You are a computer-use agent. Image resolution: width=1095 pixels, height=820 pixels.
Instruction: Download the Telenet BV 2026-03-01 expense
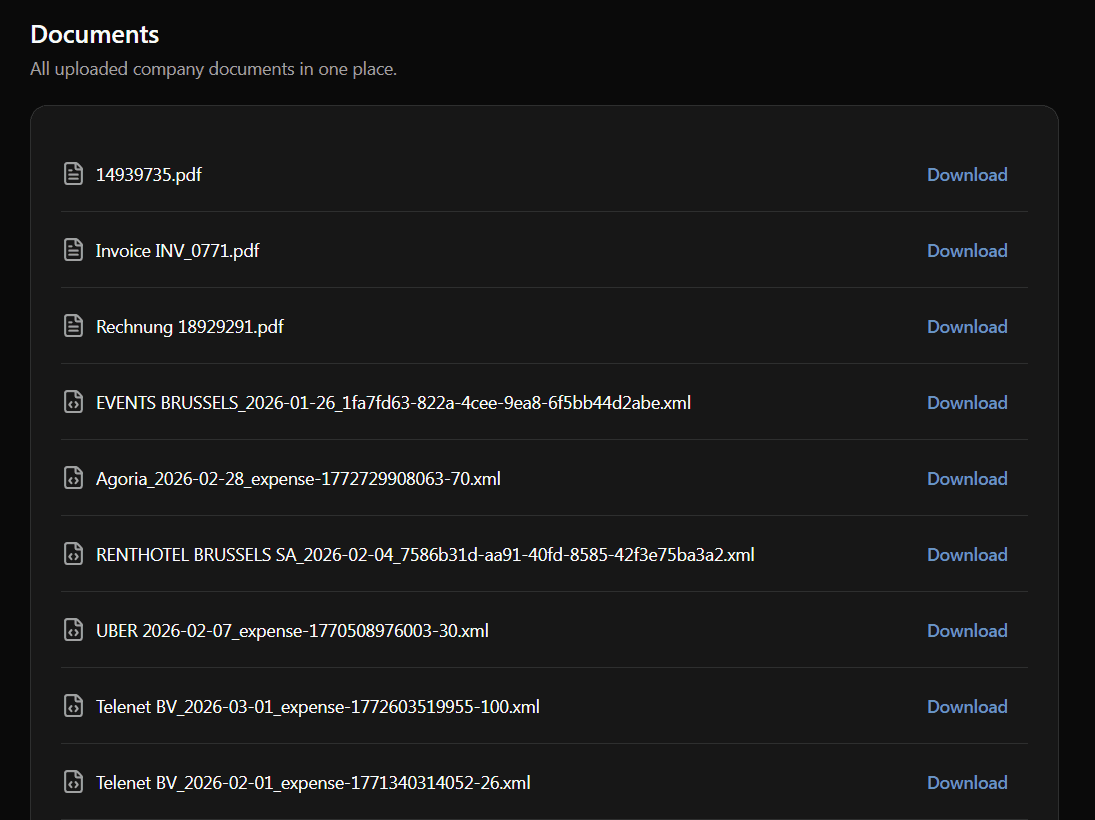[x=966, y=706]
